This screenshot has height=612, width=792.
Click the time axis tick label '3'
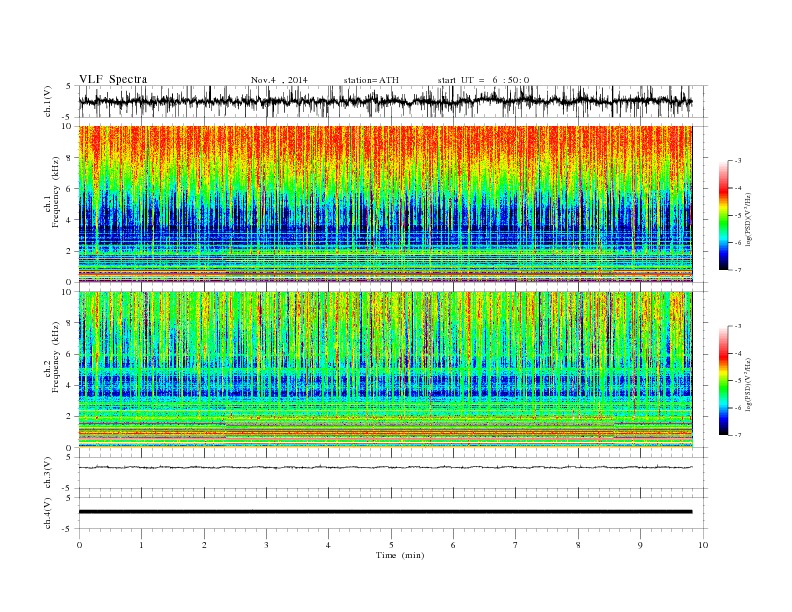[266, 545]
